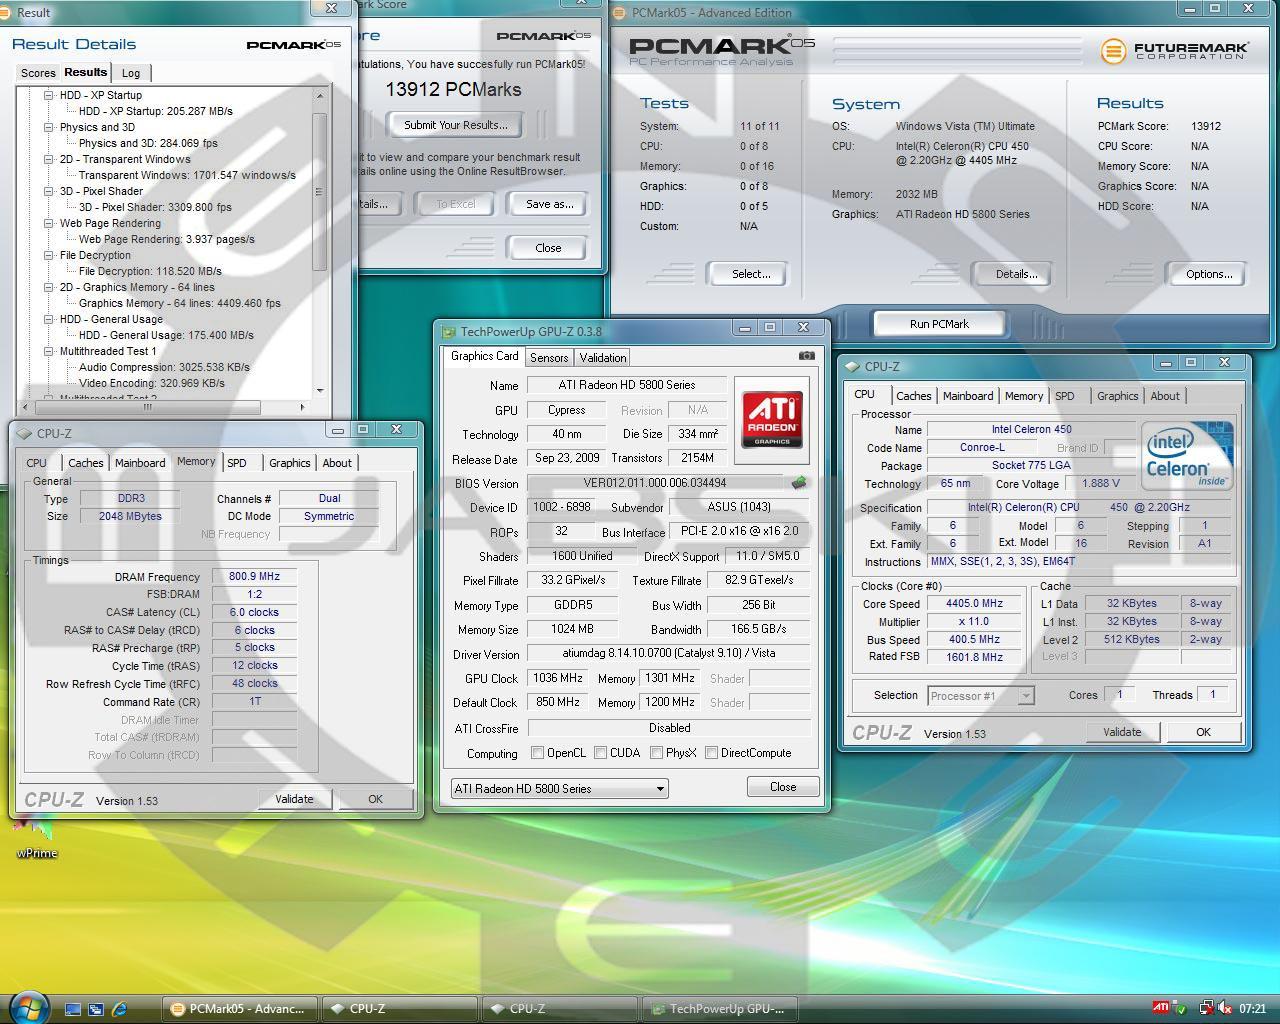Collapse the Web Page Rendering node
This screenshot has height=1024, width=1280.
(48, 223)
